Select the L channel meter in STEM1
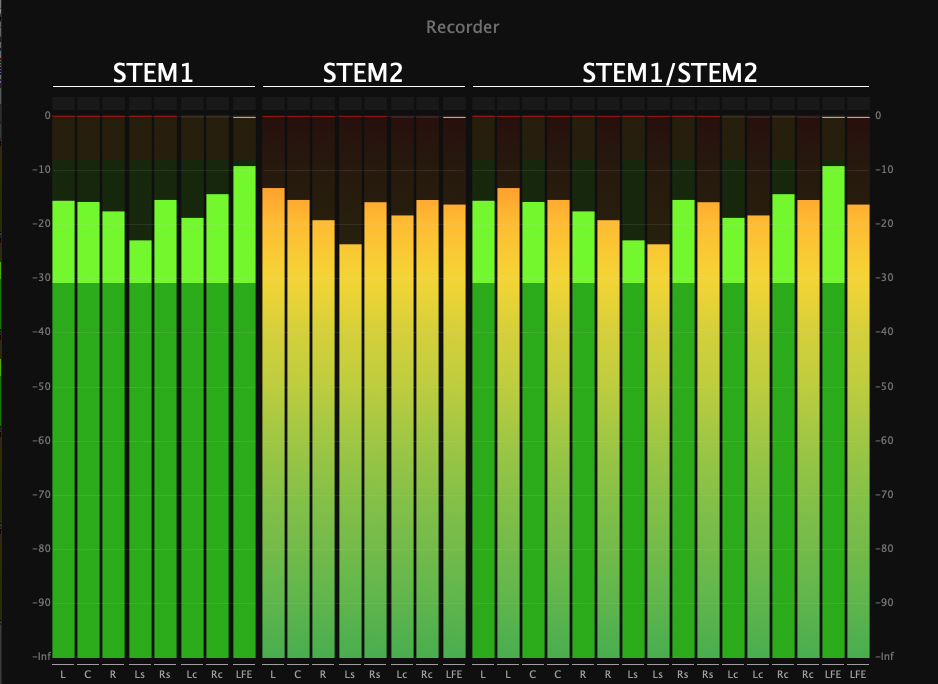This screenshot has width=938, height=684. 62,400
